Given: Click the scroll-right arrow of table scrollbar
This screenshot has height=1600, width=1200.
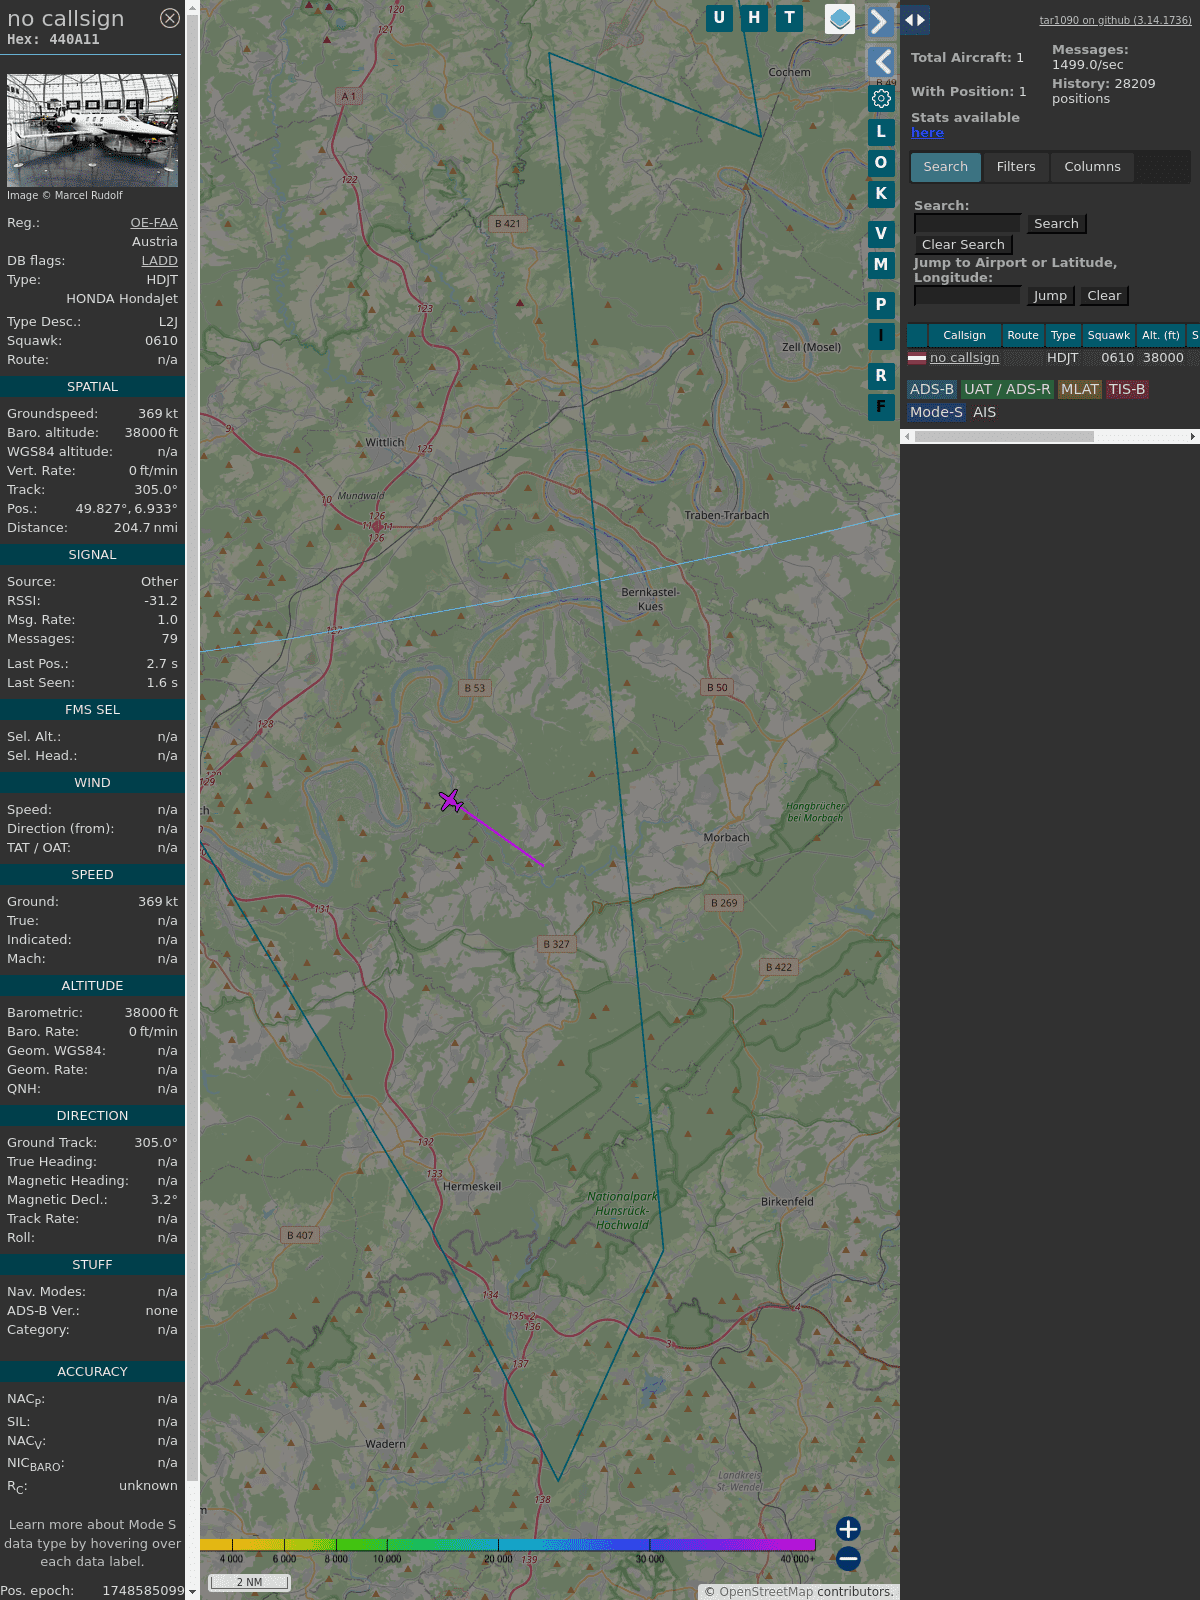Looking at the screenshot, I should (1193, 437).
